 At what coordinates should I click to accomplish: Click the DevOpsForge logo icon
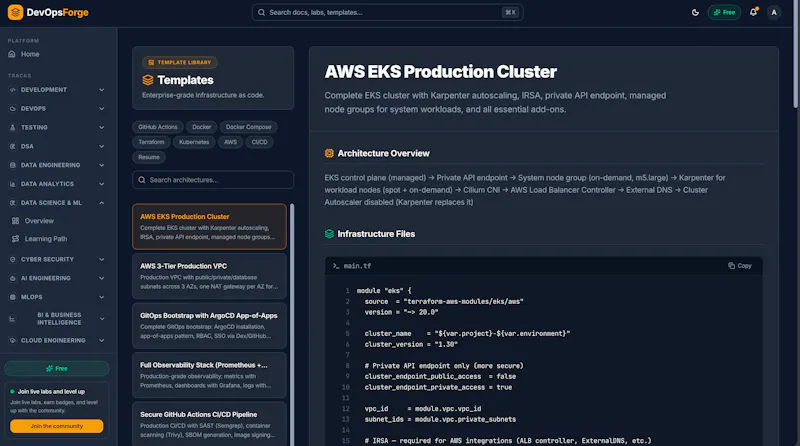click(x=15, y=12)
